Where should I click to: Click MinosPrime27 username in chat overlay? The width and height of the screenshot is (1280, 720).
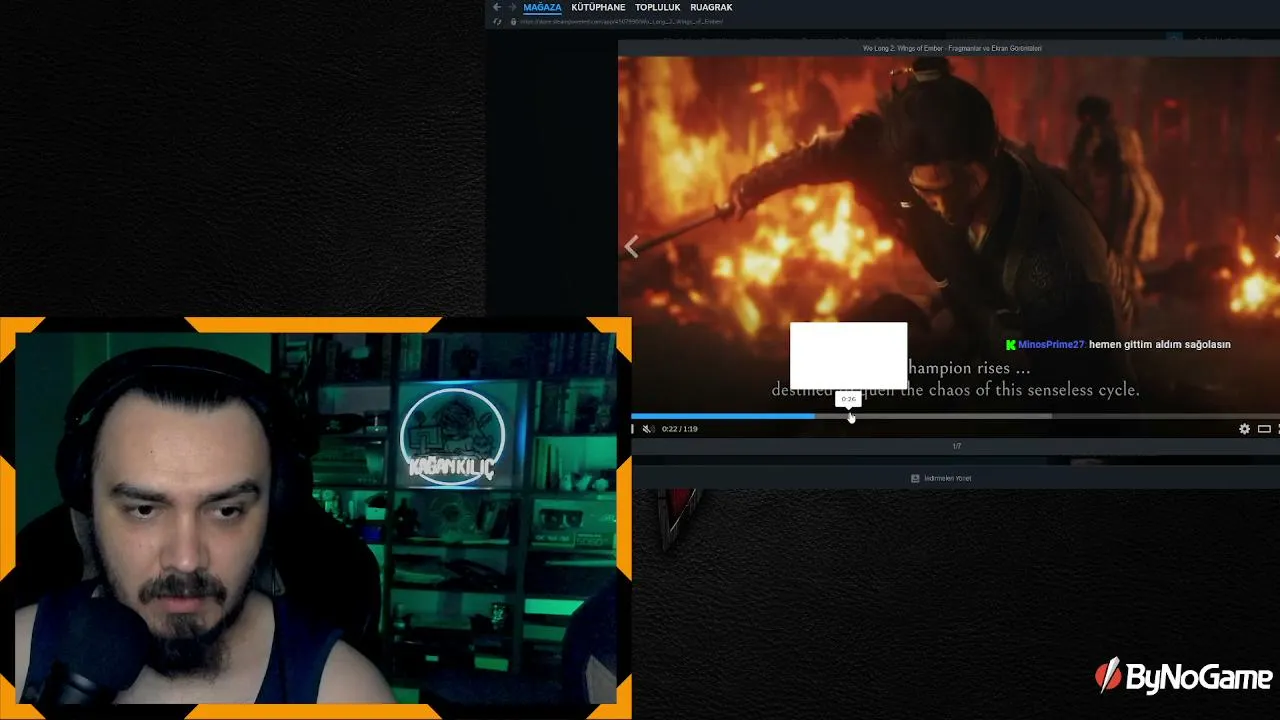coord(1051,344)
